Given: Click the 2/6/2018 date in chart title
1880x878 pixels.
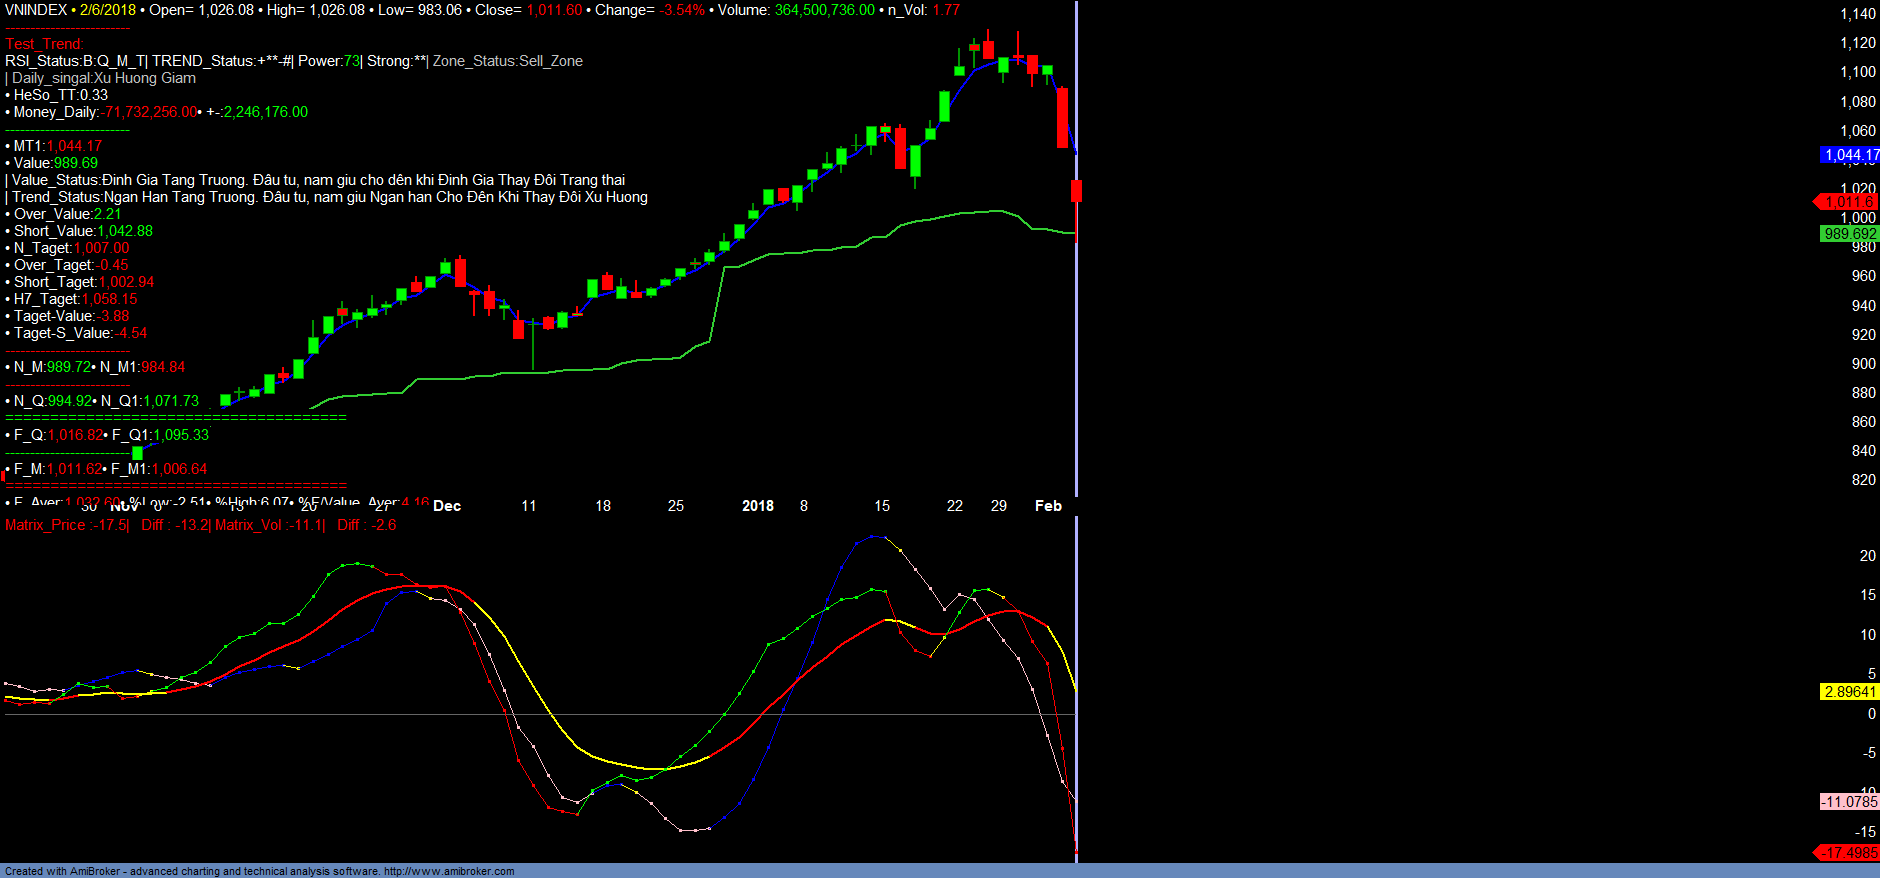Looking at the screenshot, I should (x=108, y=10).
